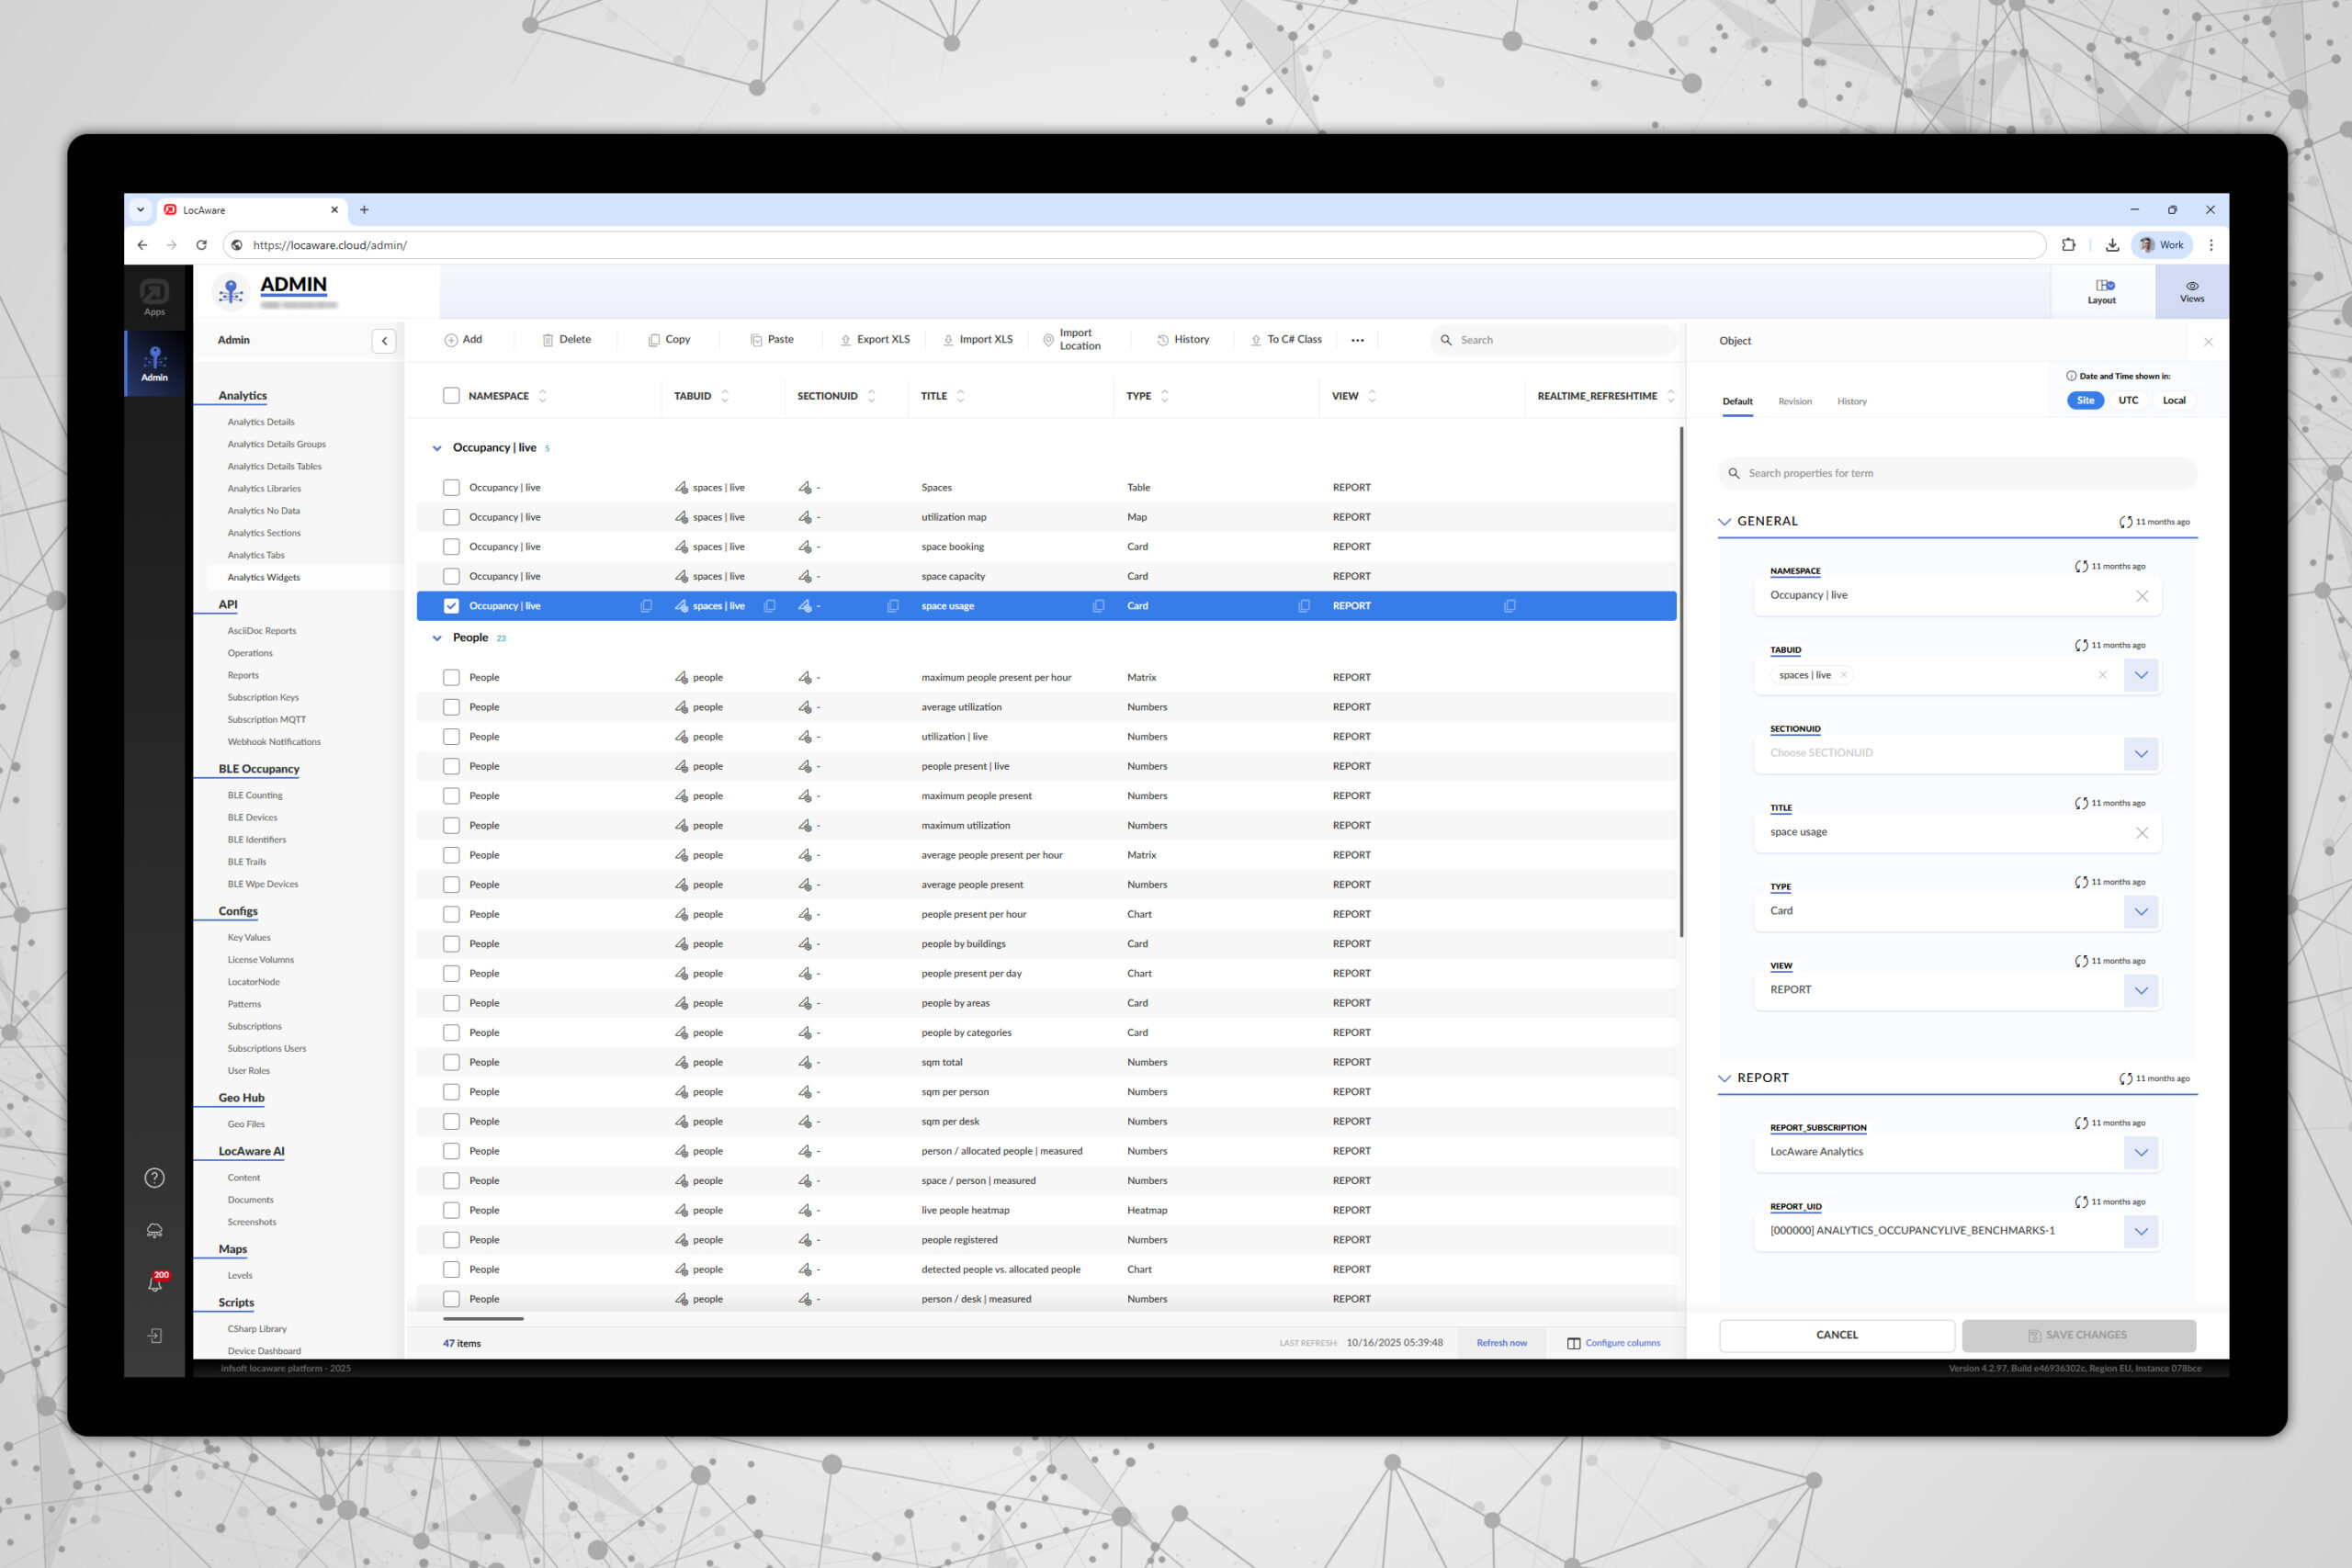Open Analytics Sections in sidebar
Viewport: 2352px width, 1568px height.
coord(264,533)
